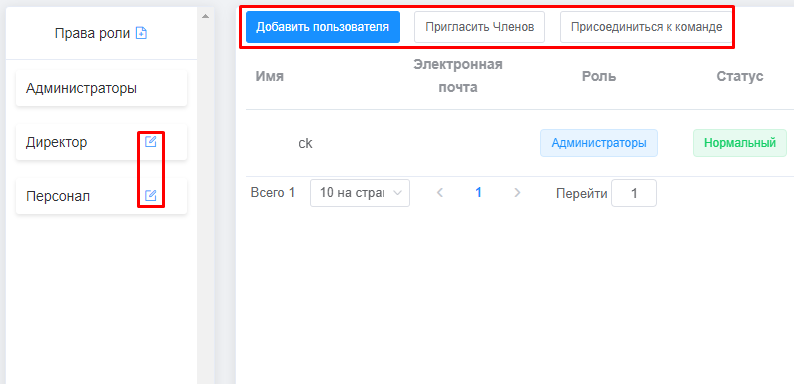Click the Нормальный status tag

pos(740,143)
